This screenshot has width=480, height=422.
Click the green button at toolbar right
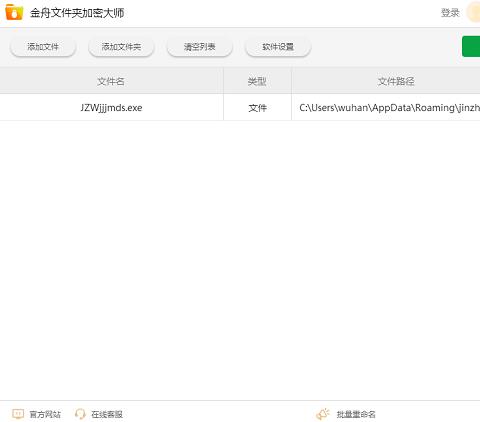click(x=471, y=46)
